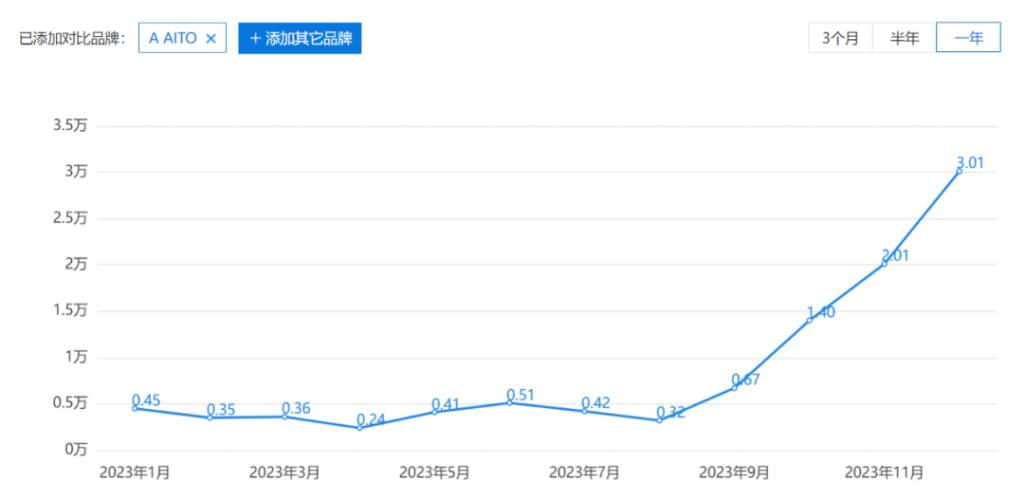Click the 2.01 data point for November
The image size is (1024, 501).
[884, 263]
